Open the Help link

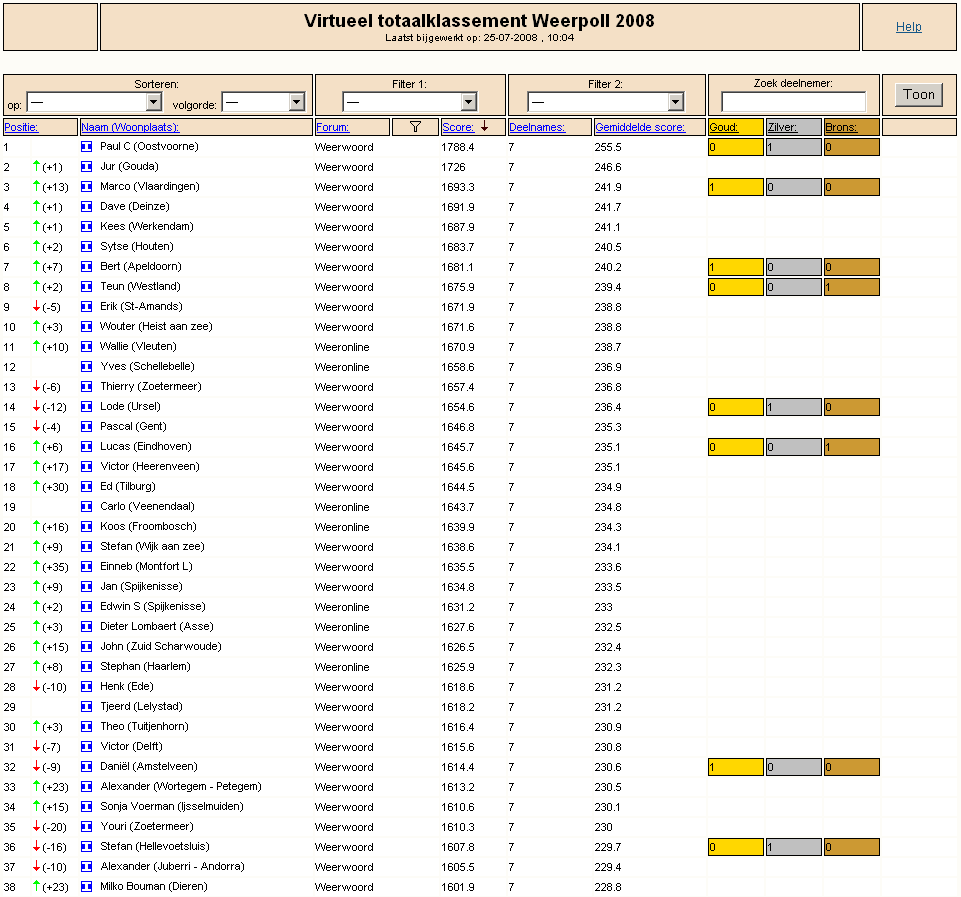(x=908, y=27)
